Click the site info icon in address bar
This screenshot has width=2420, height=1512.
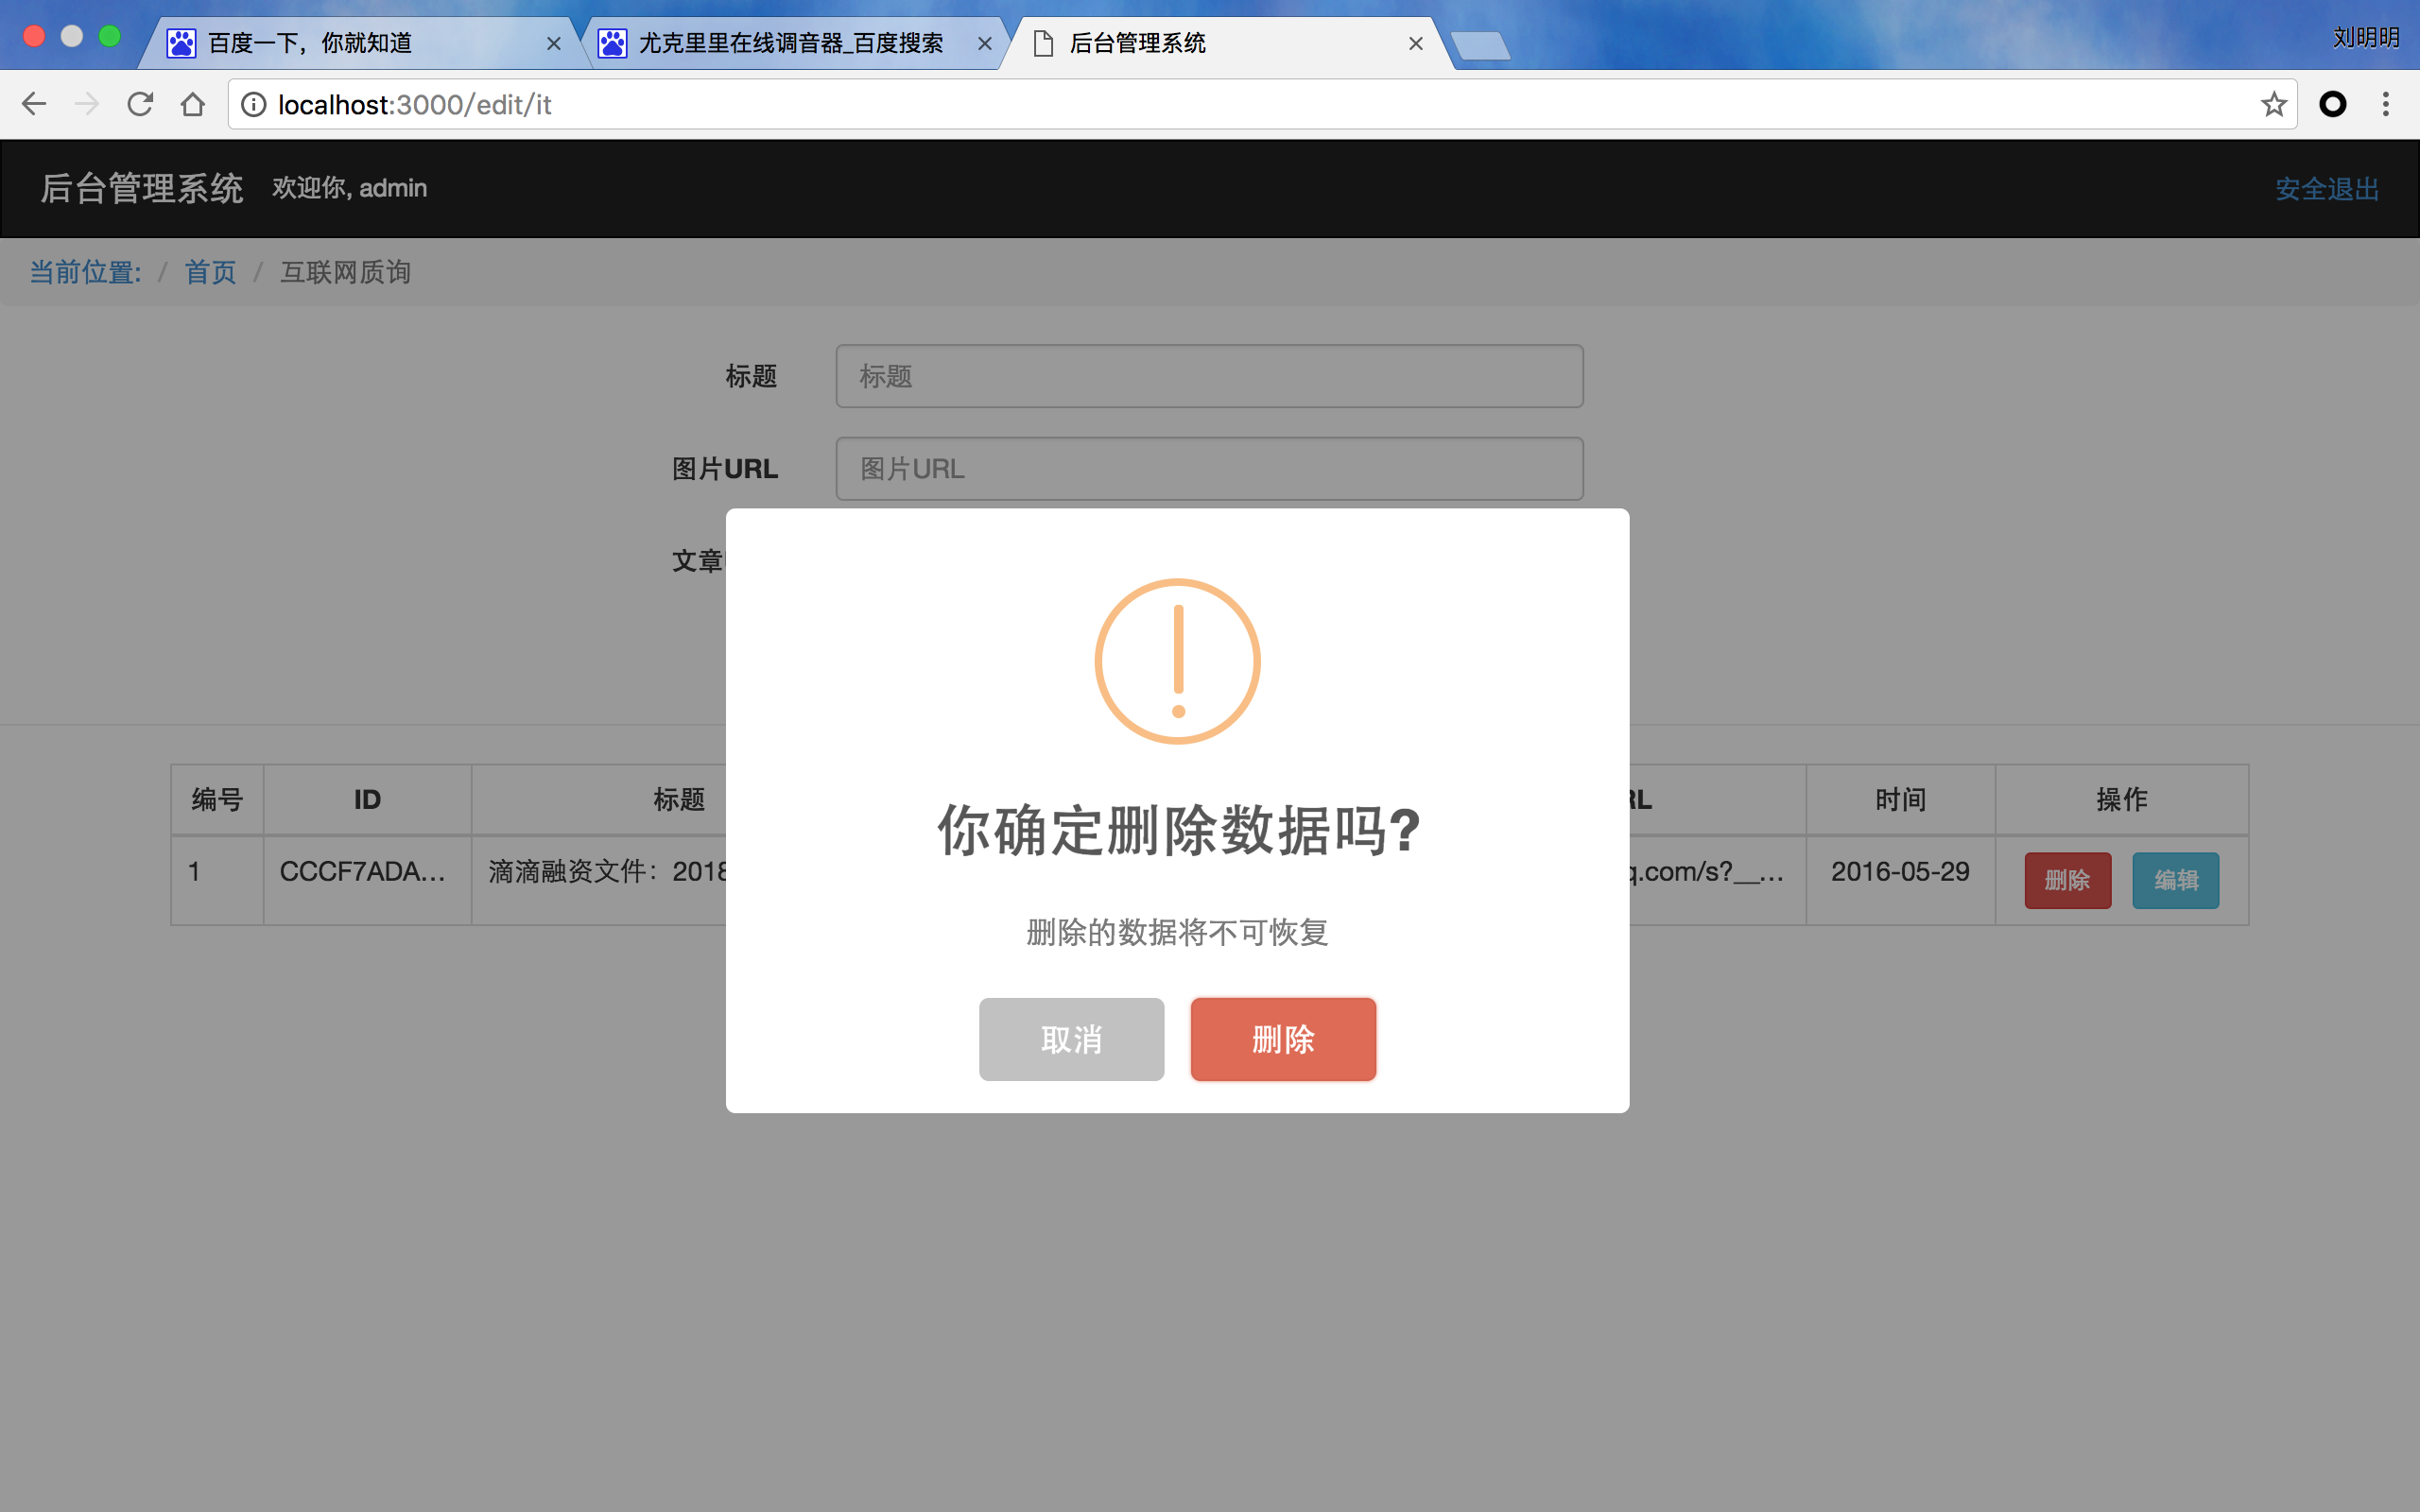[254, 104]
